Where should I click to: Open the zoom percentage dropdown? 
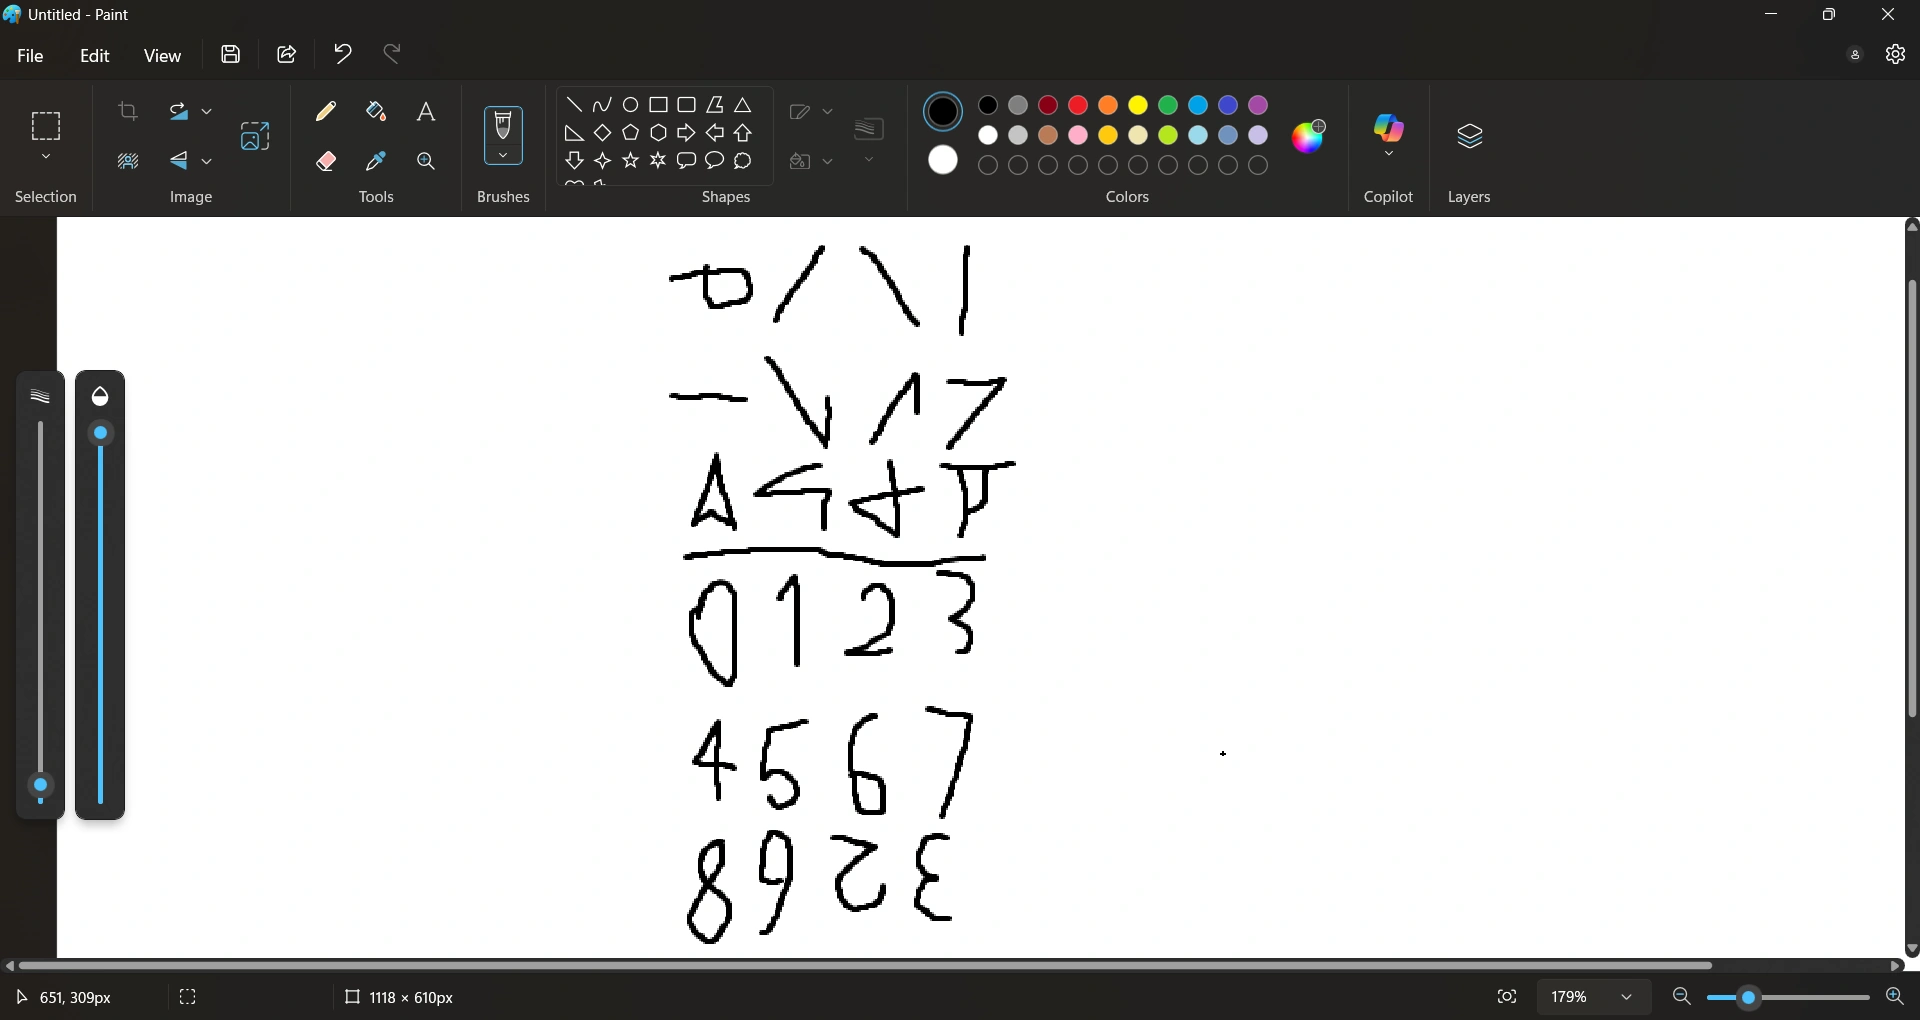pyautogui.click(x=1623, y=997)
